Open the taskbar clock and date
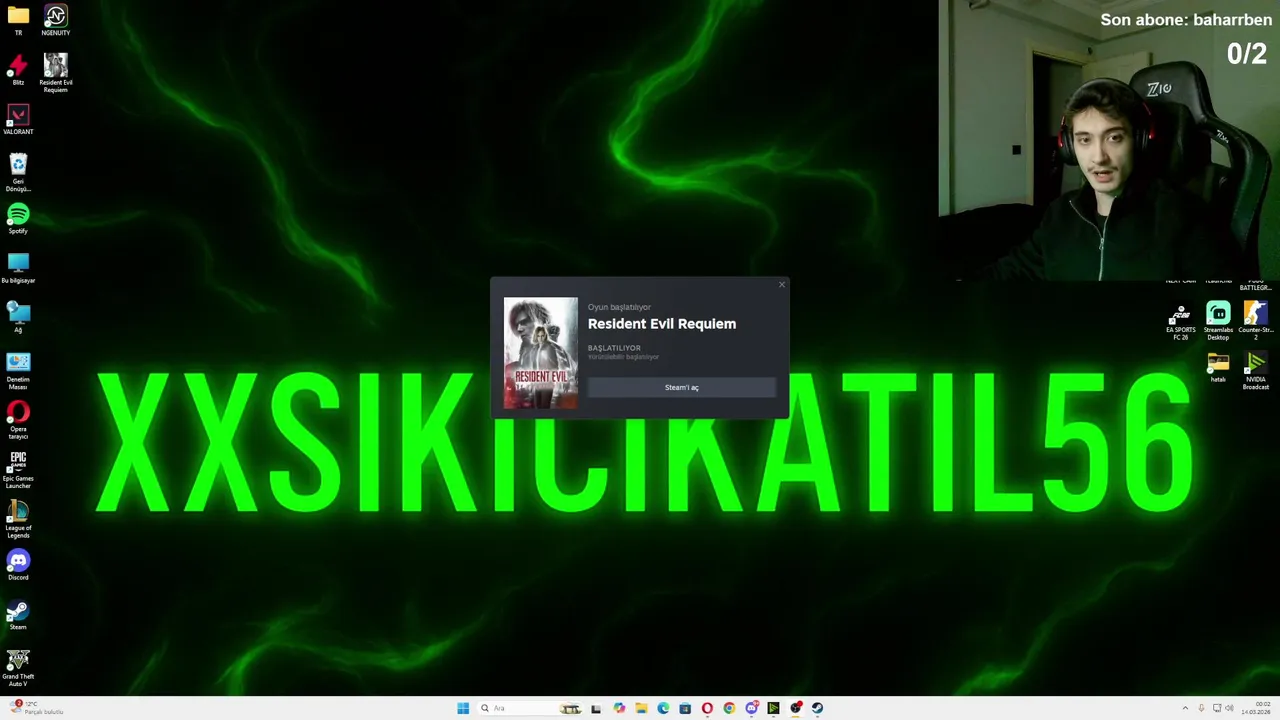The width and height of the screenshot is (1280, 720). (x=1258, y=708)
